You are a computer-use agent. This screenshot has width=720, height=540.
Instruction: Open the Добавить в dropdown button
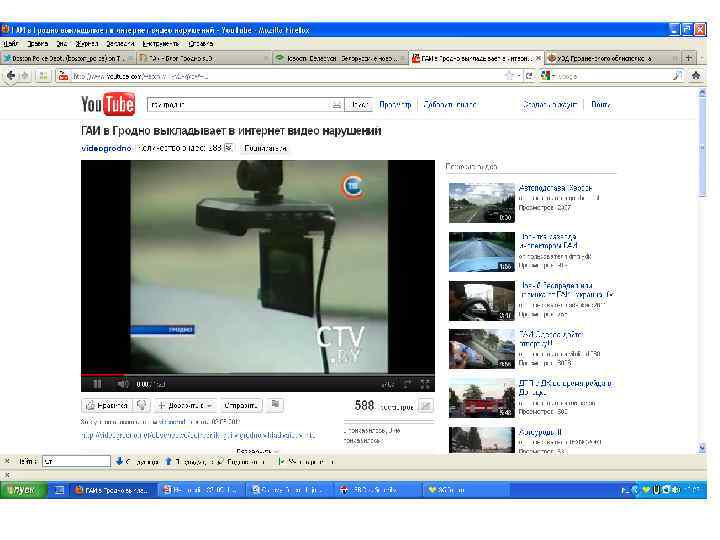[x=186, y=405]
